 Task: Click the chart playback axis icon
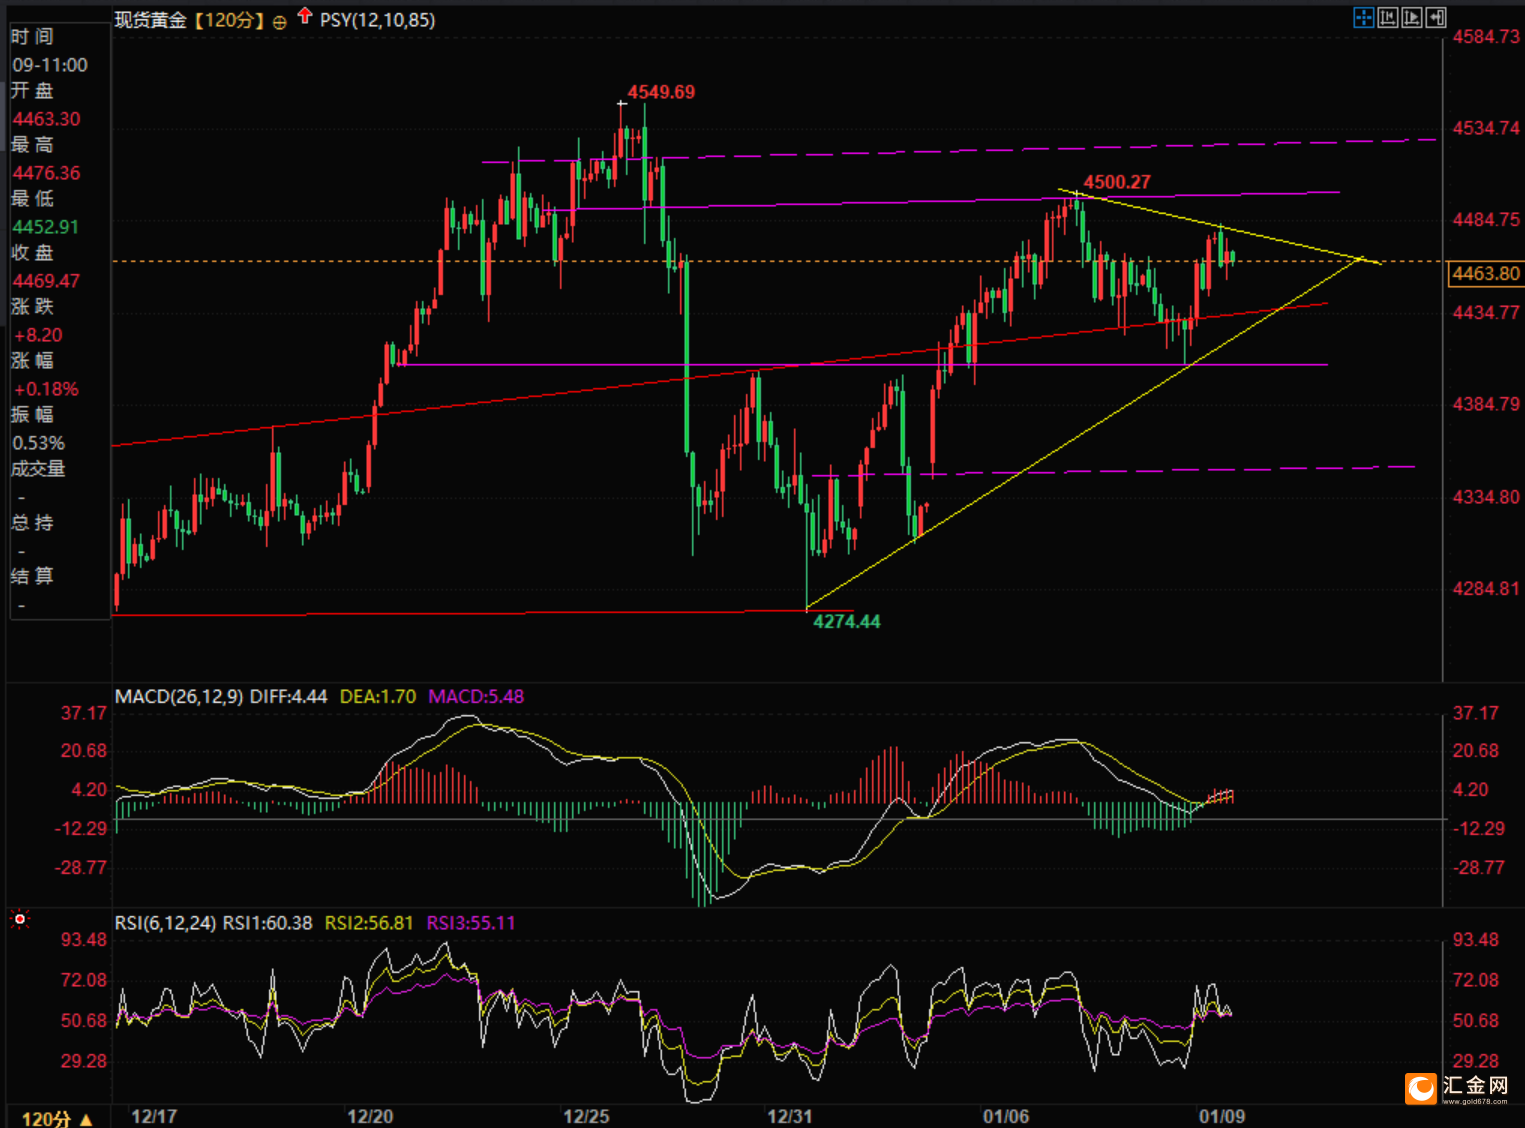click(1412, 17)
